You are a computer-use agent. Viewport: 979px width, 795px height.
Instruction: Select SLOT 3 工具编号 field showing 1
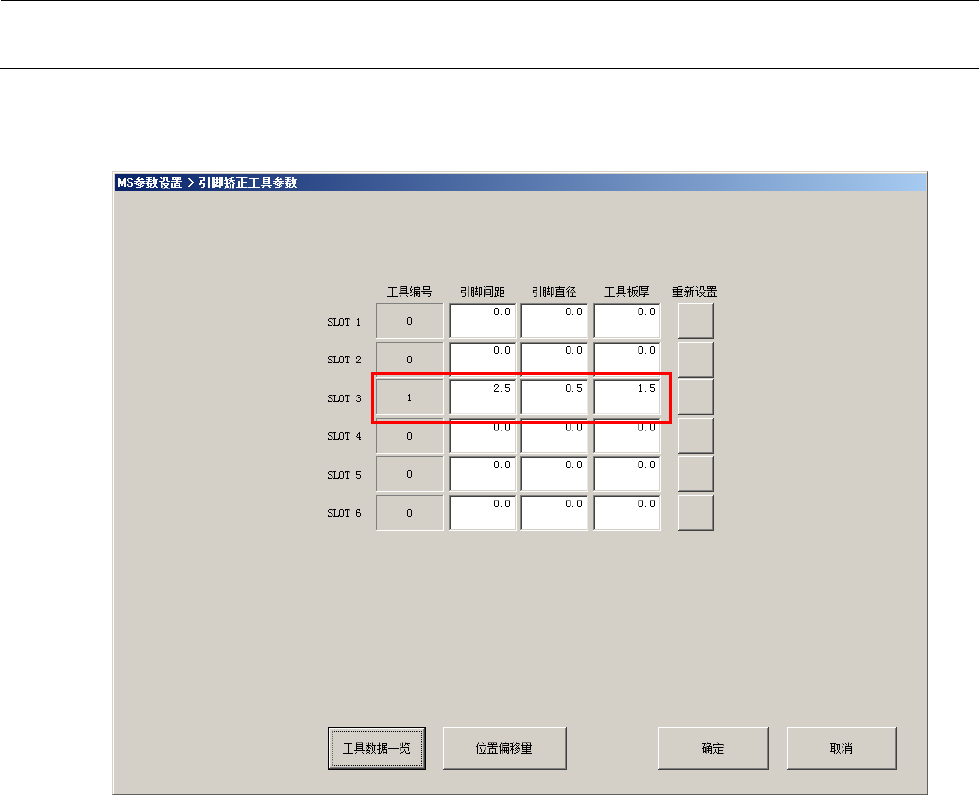pyautogui.click(x=410, y=397)
